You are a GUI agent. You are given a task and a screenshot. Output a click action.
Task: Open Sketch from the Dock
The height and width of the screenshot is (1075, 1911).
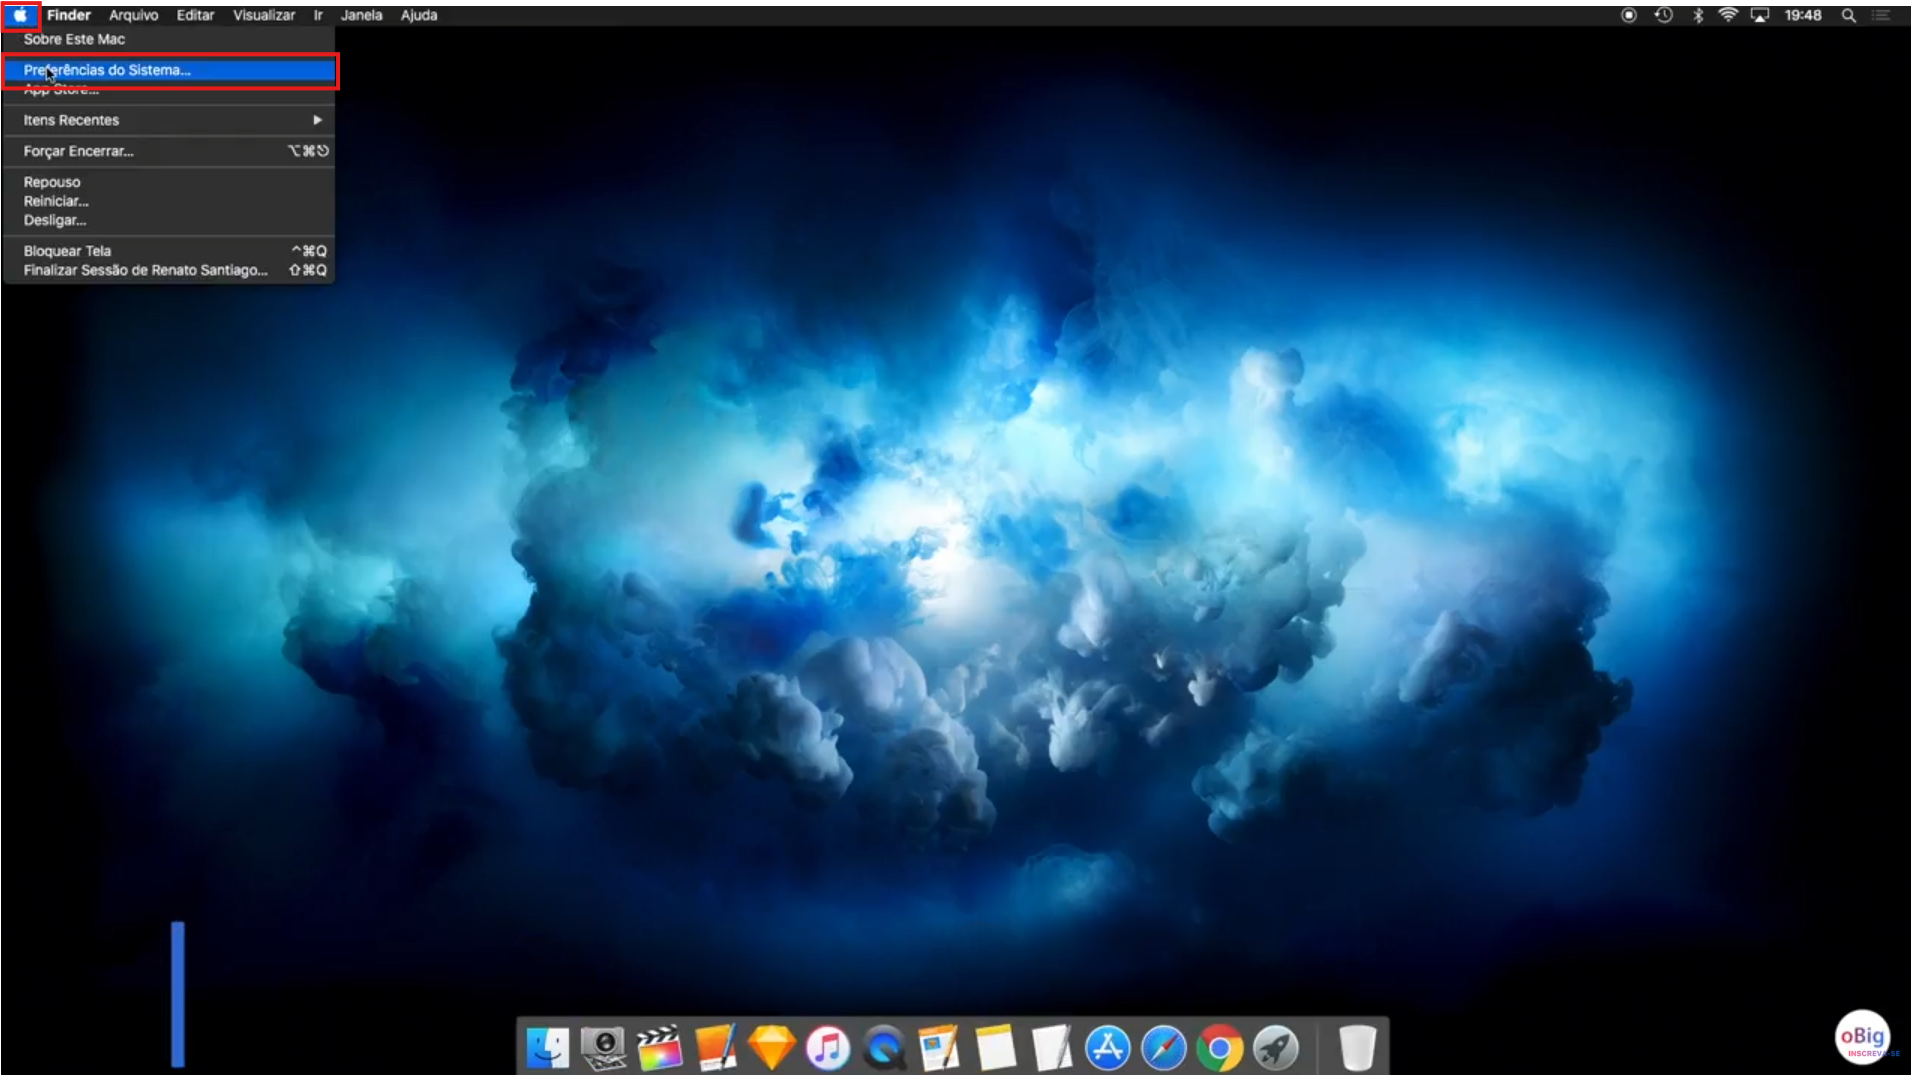pos(772,1047)
